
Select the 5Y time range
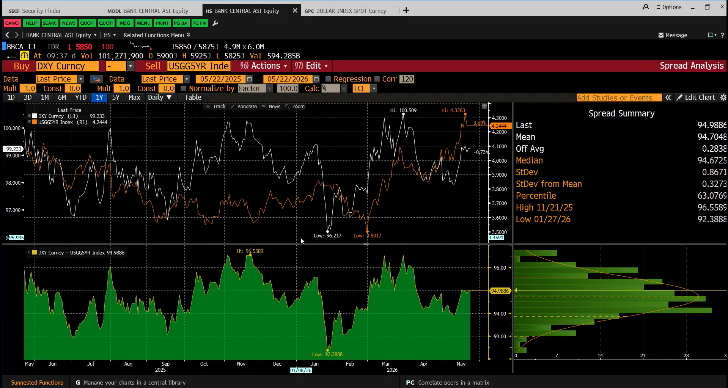[116, 97]
